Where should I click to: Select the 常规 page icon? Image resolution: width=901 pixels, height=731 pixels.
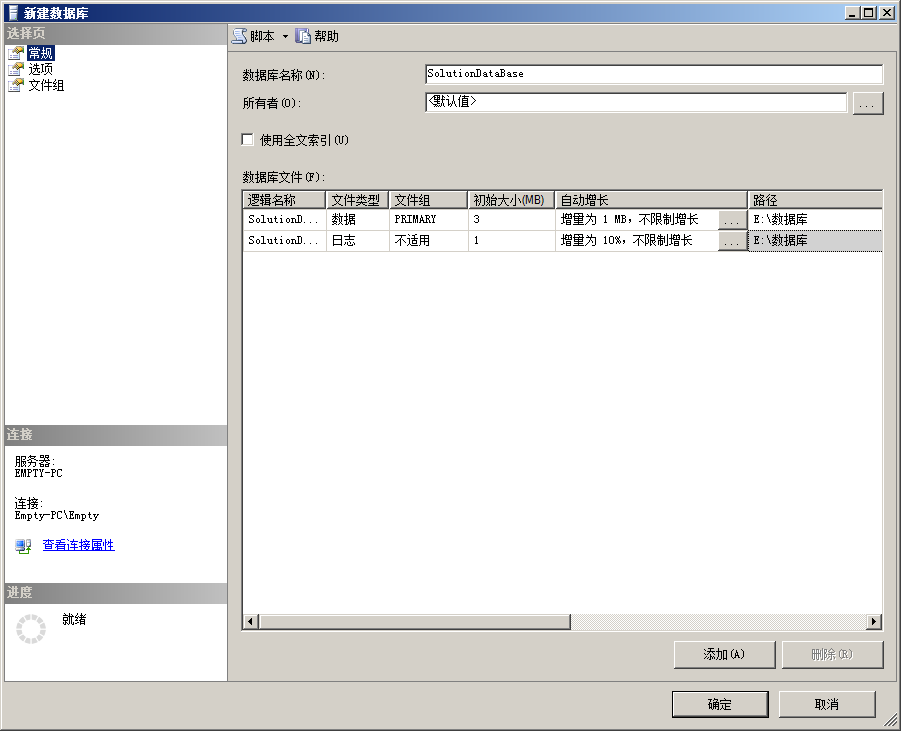click(15, 53)
